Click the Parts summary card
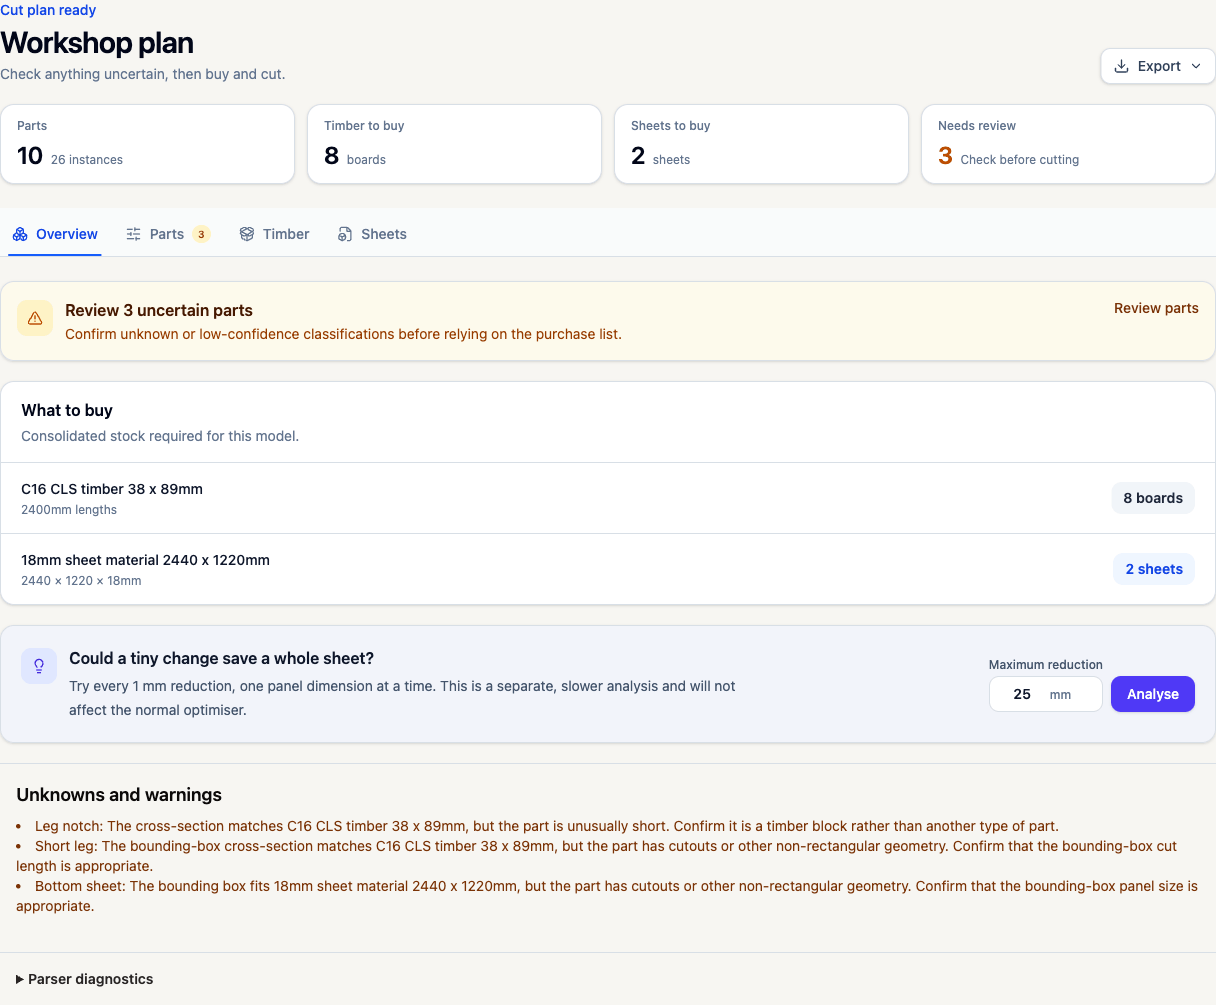Image resolution: width=1216 pixels, height=1005 pixels. pos(148,144)
